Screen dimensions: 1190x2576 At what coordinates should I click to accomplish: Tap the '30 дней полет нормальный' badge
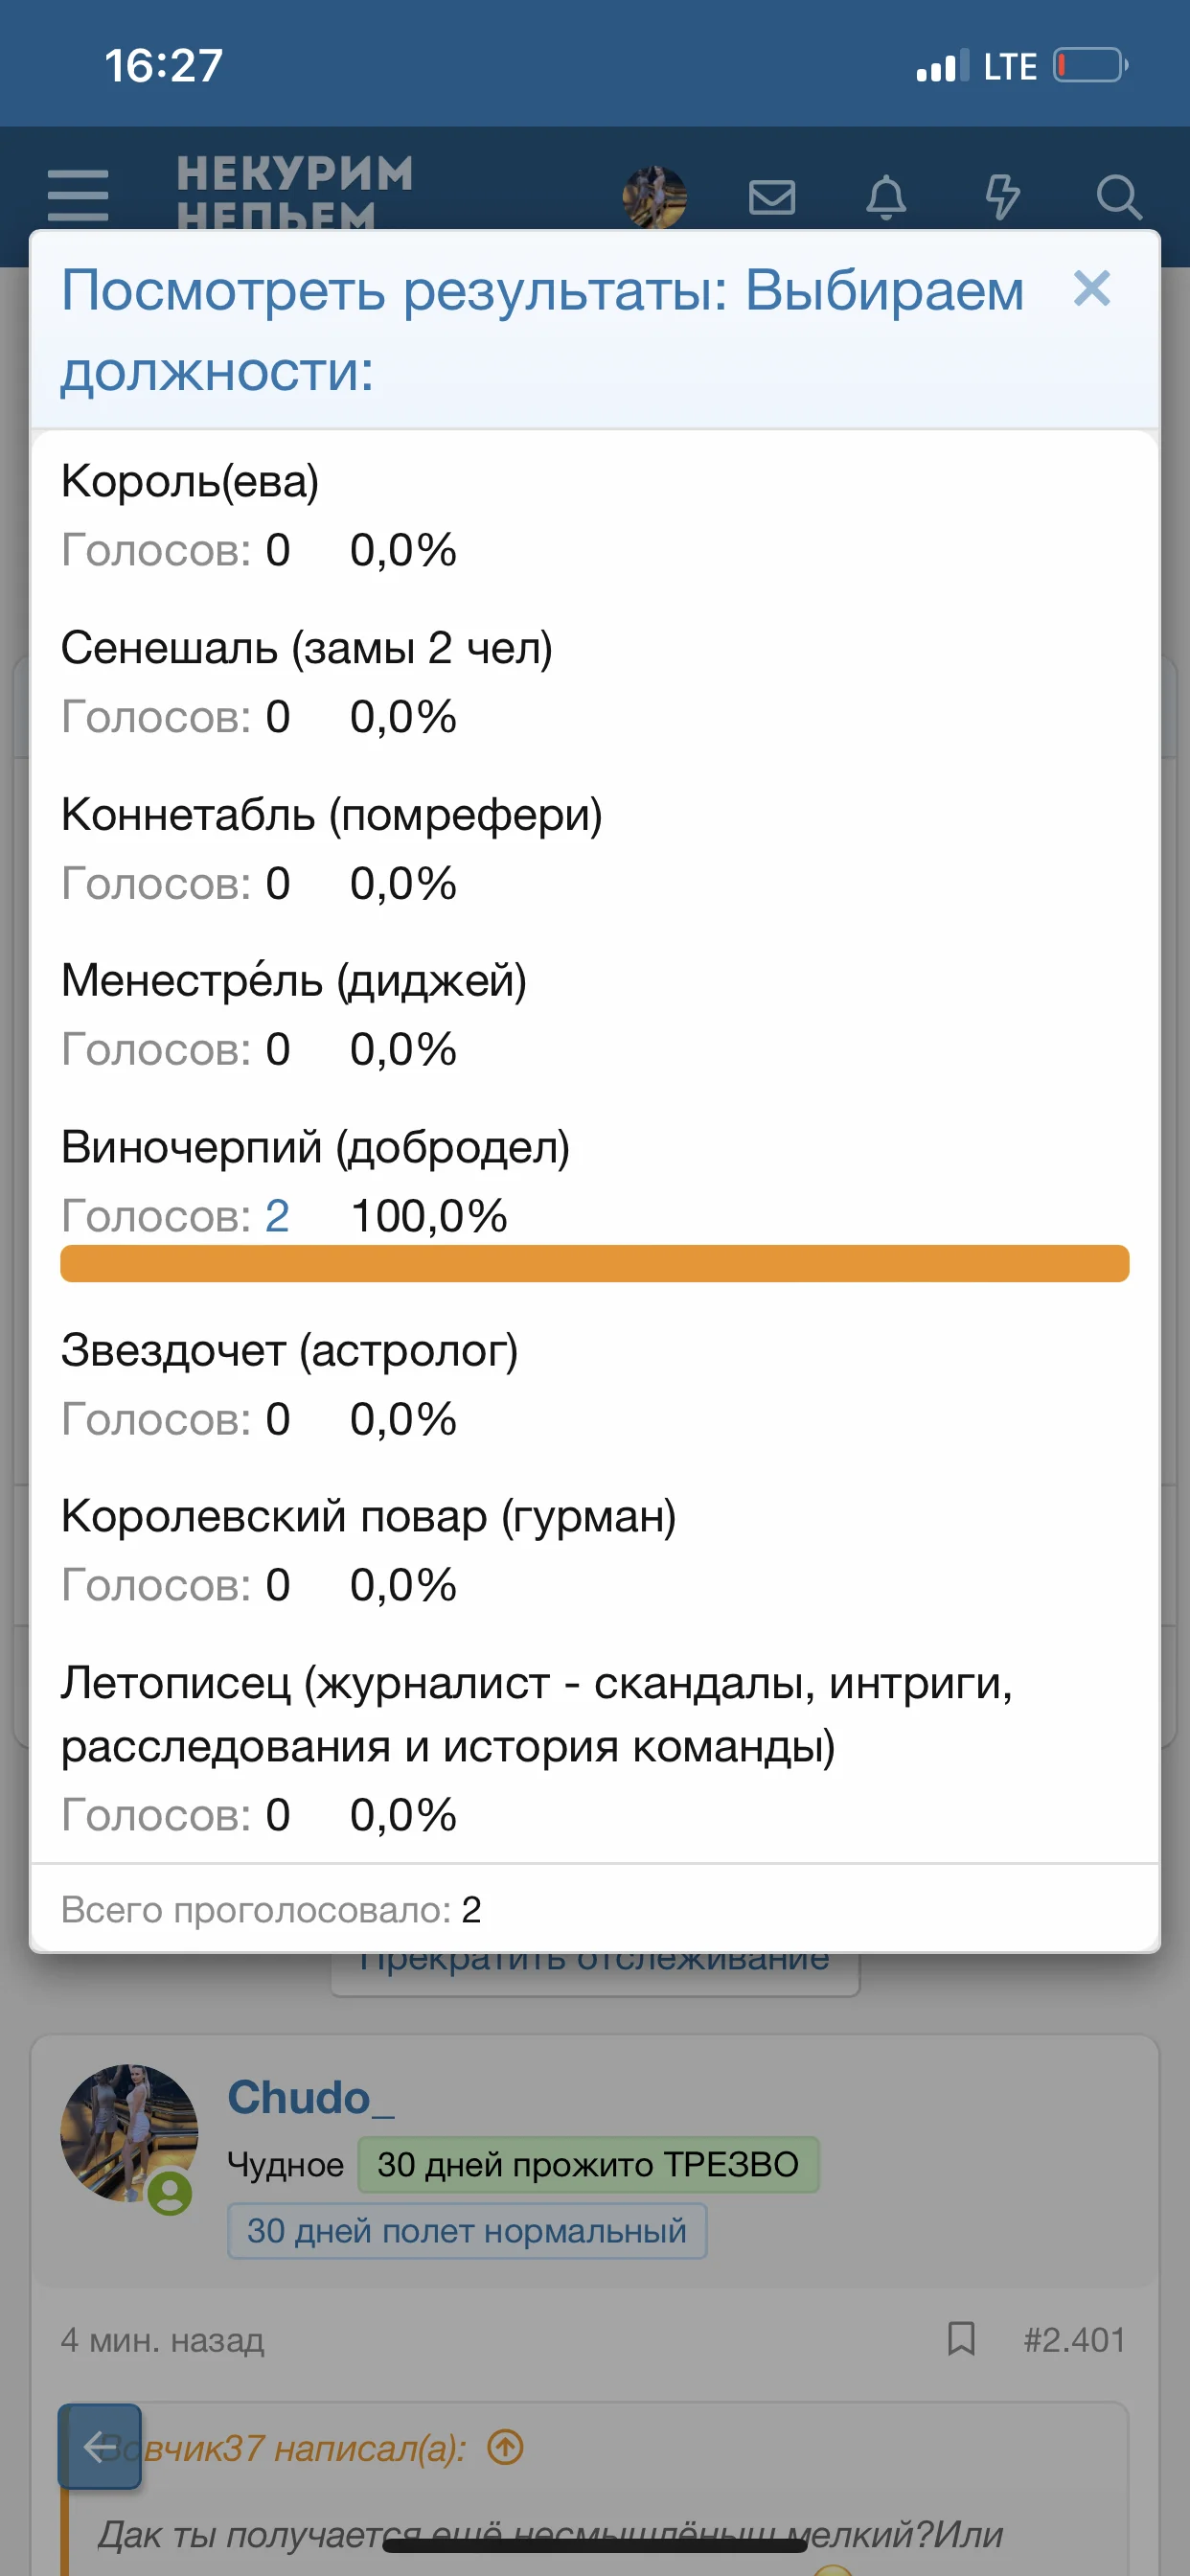pos(467,2230)
